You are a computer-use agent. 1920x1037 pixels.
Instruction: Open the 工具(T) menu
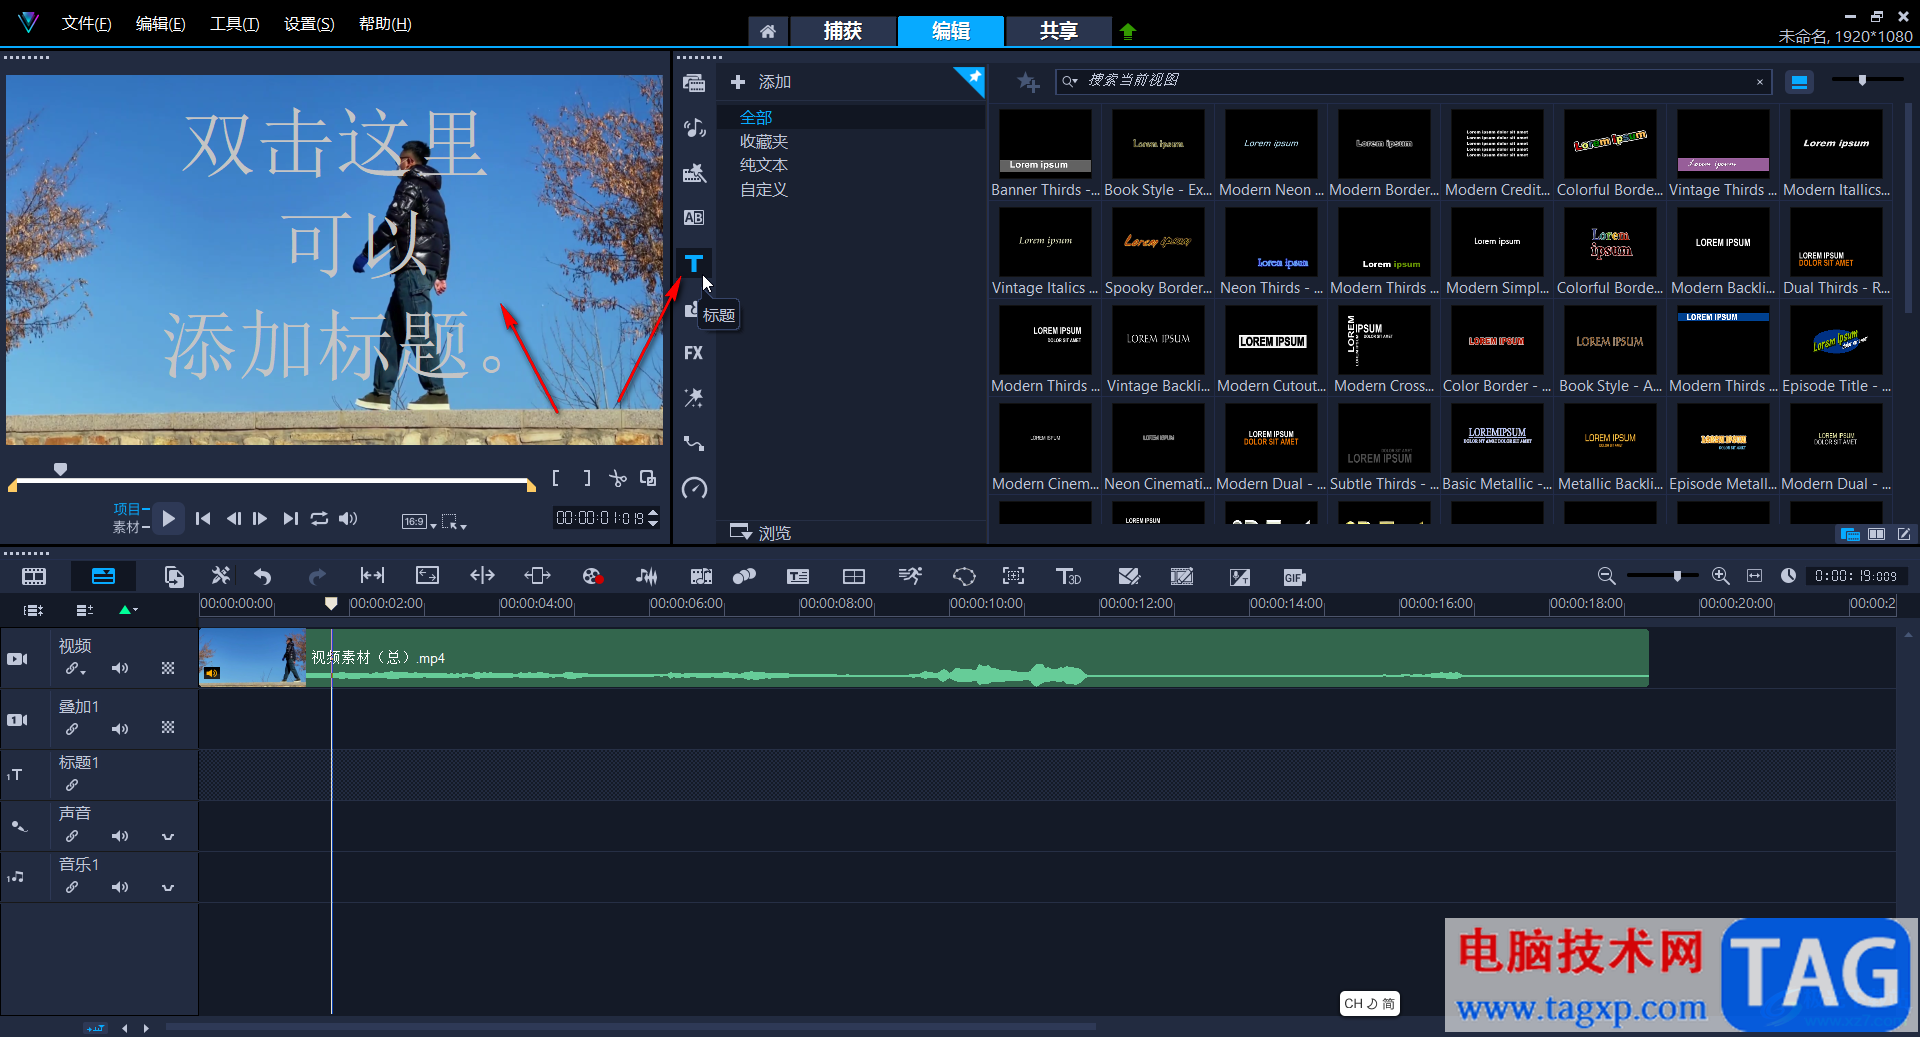[x=235, y=23]
